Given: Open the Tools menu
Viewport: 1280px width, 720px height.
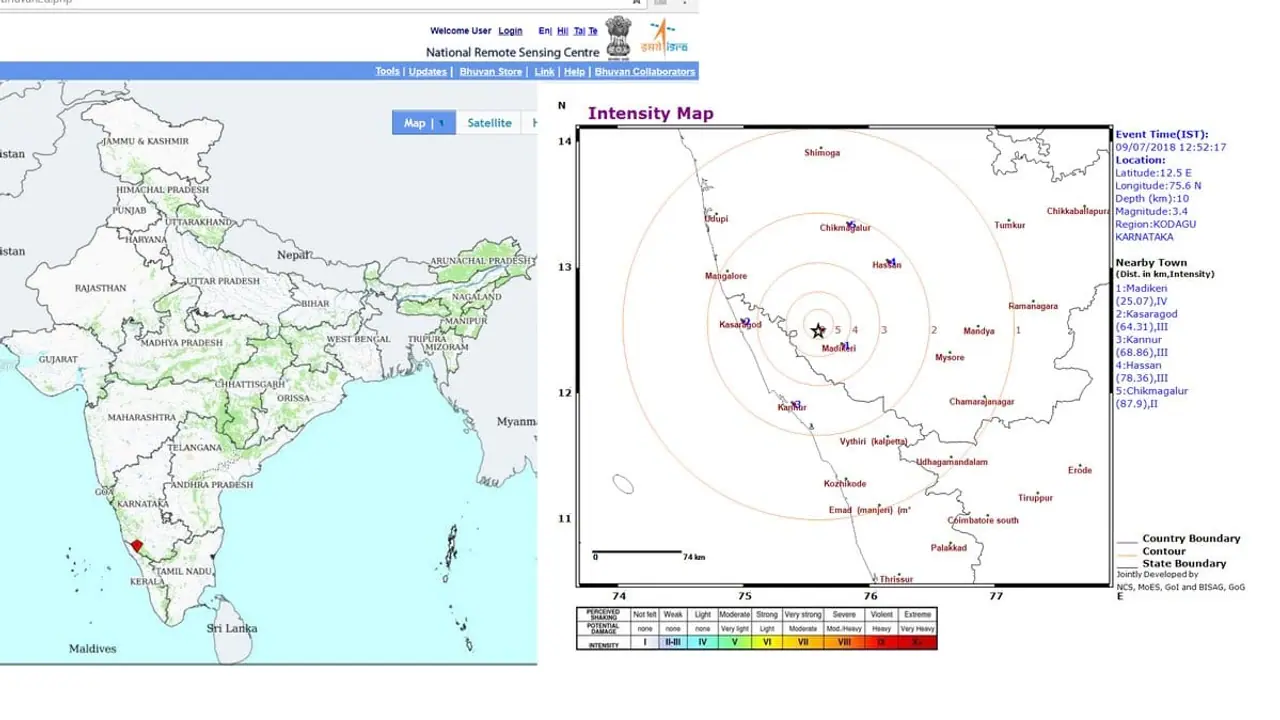Looking at the screenshot, I should click(x=387, y=72).
